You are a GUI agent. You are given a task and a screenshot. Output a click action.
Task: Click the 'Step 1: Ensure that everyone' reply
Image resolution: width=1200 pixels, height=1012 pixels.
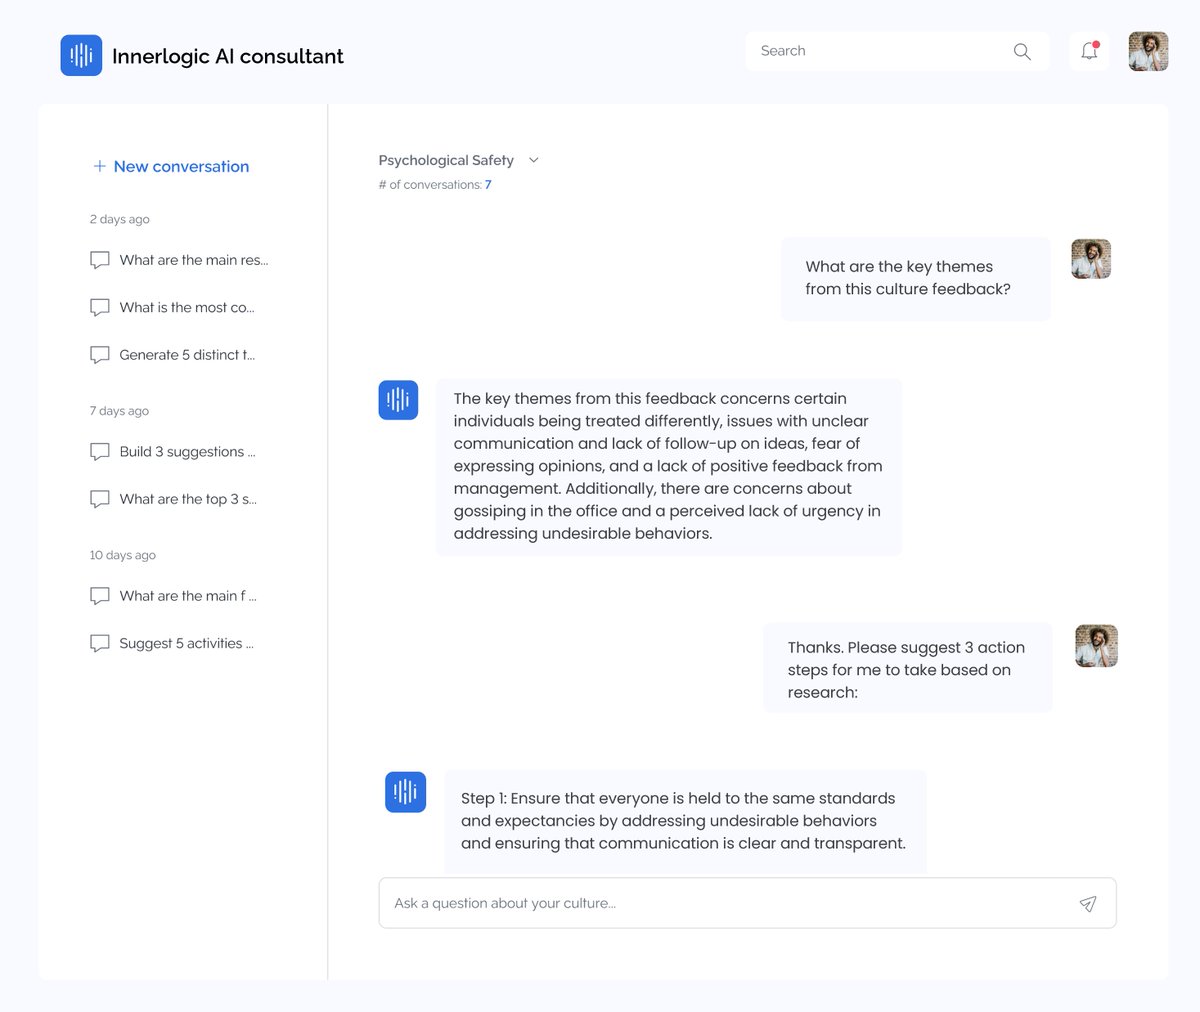(685, 821)
